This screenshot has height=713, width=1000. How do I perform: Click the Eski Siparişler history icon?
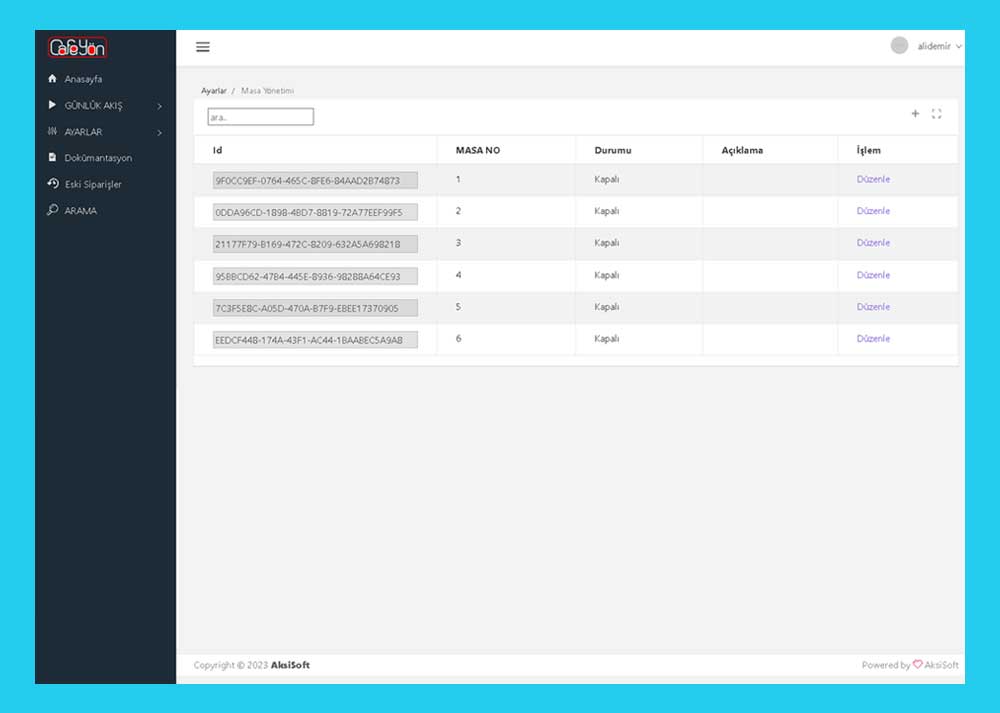(52, 184)
